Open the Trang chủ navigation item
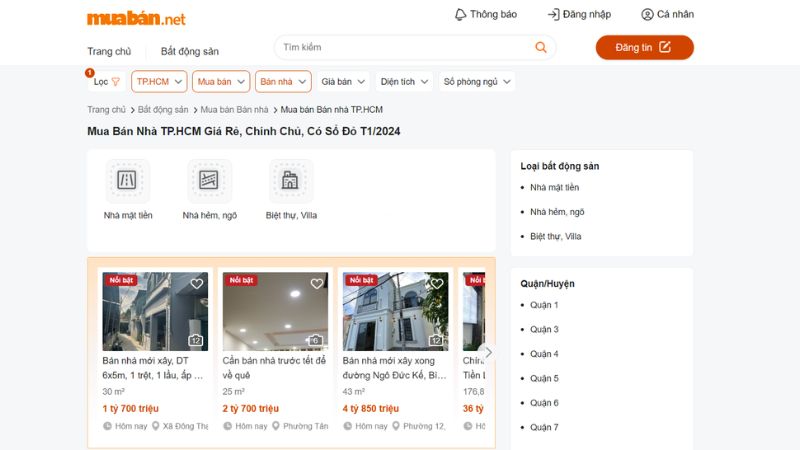The width and height of the screenshot is (800, 450). [x=109, y=51]
